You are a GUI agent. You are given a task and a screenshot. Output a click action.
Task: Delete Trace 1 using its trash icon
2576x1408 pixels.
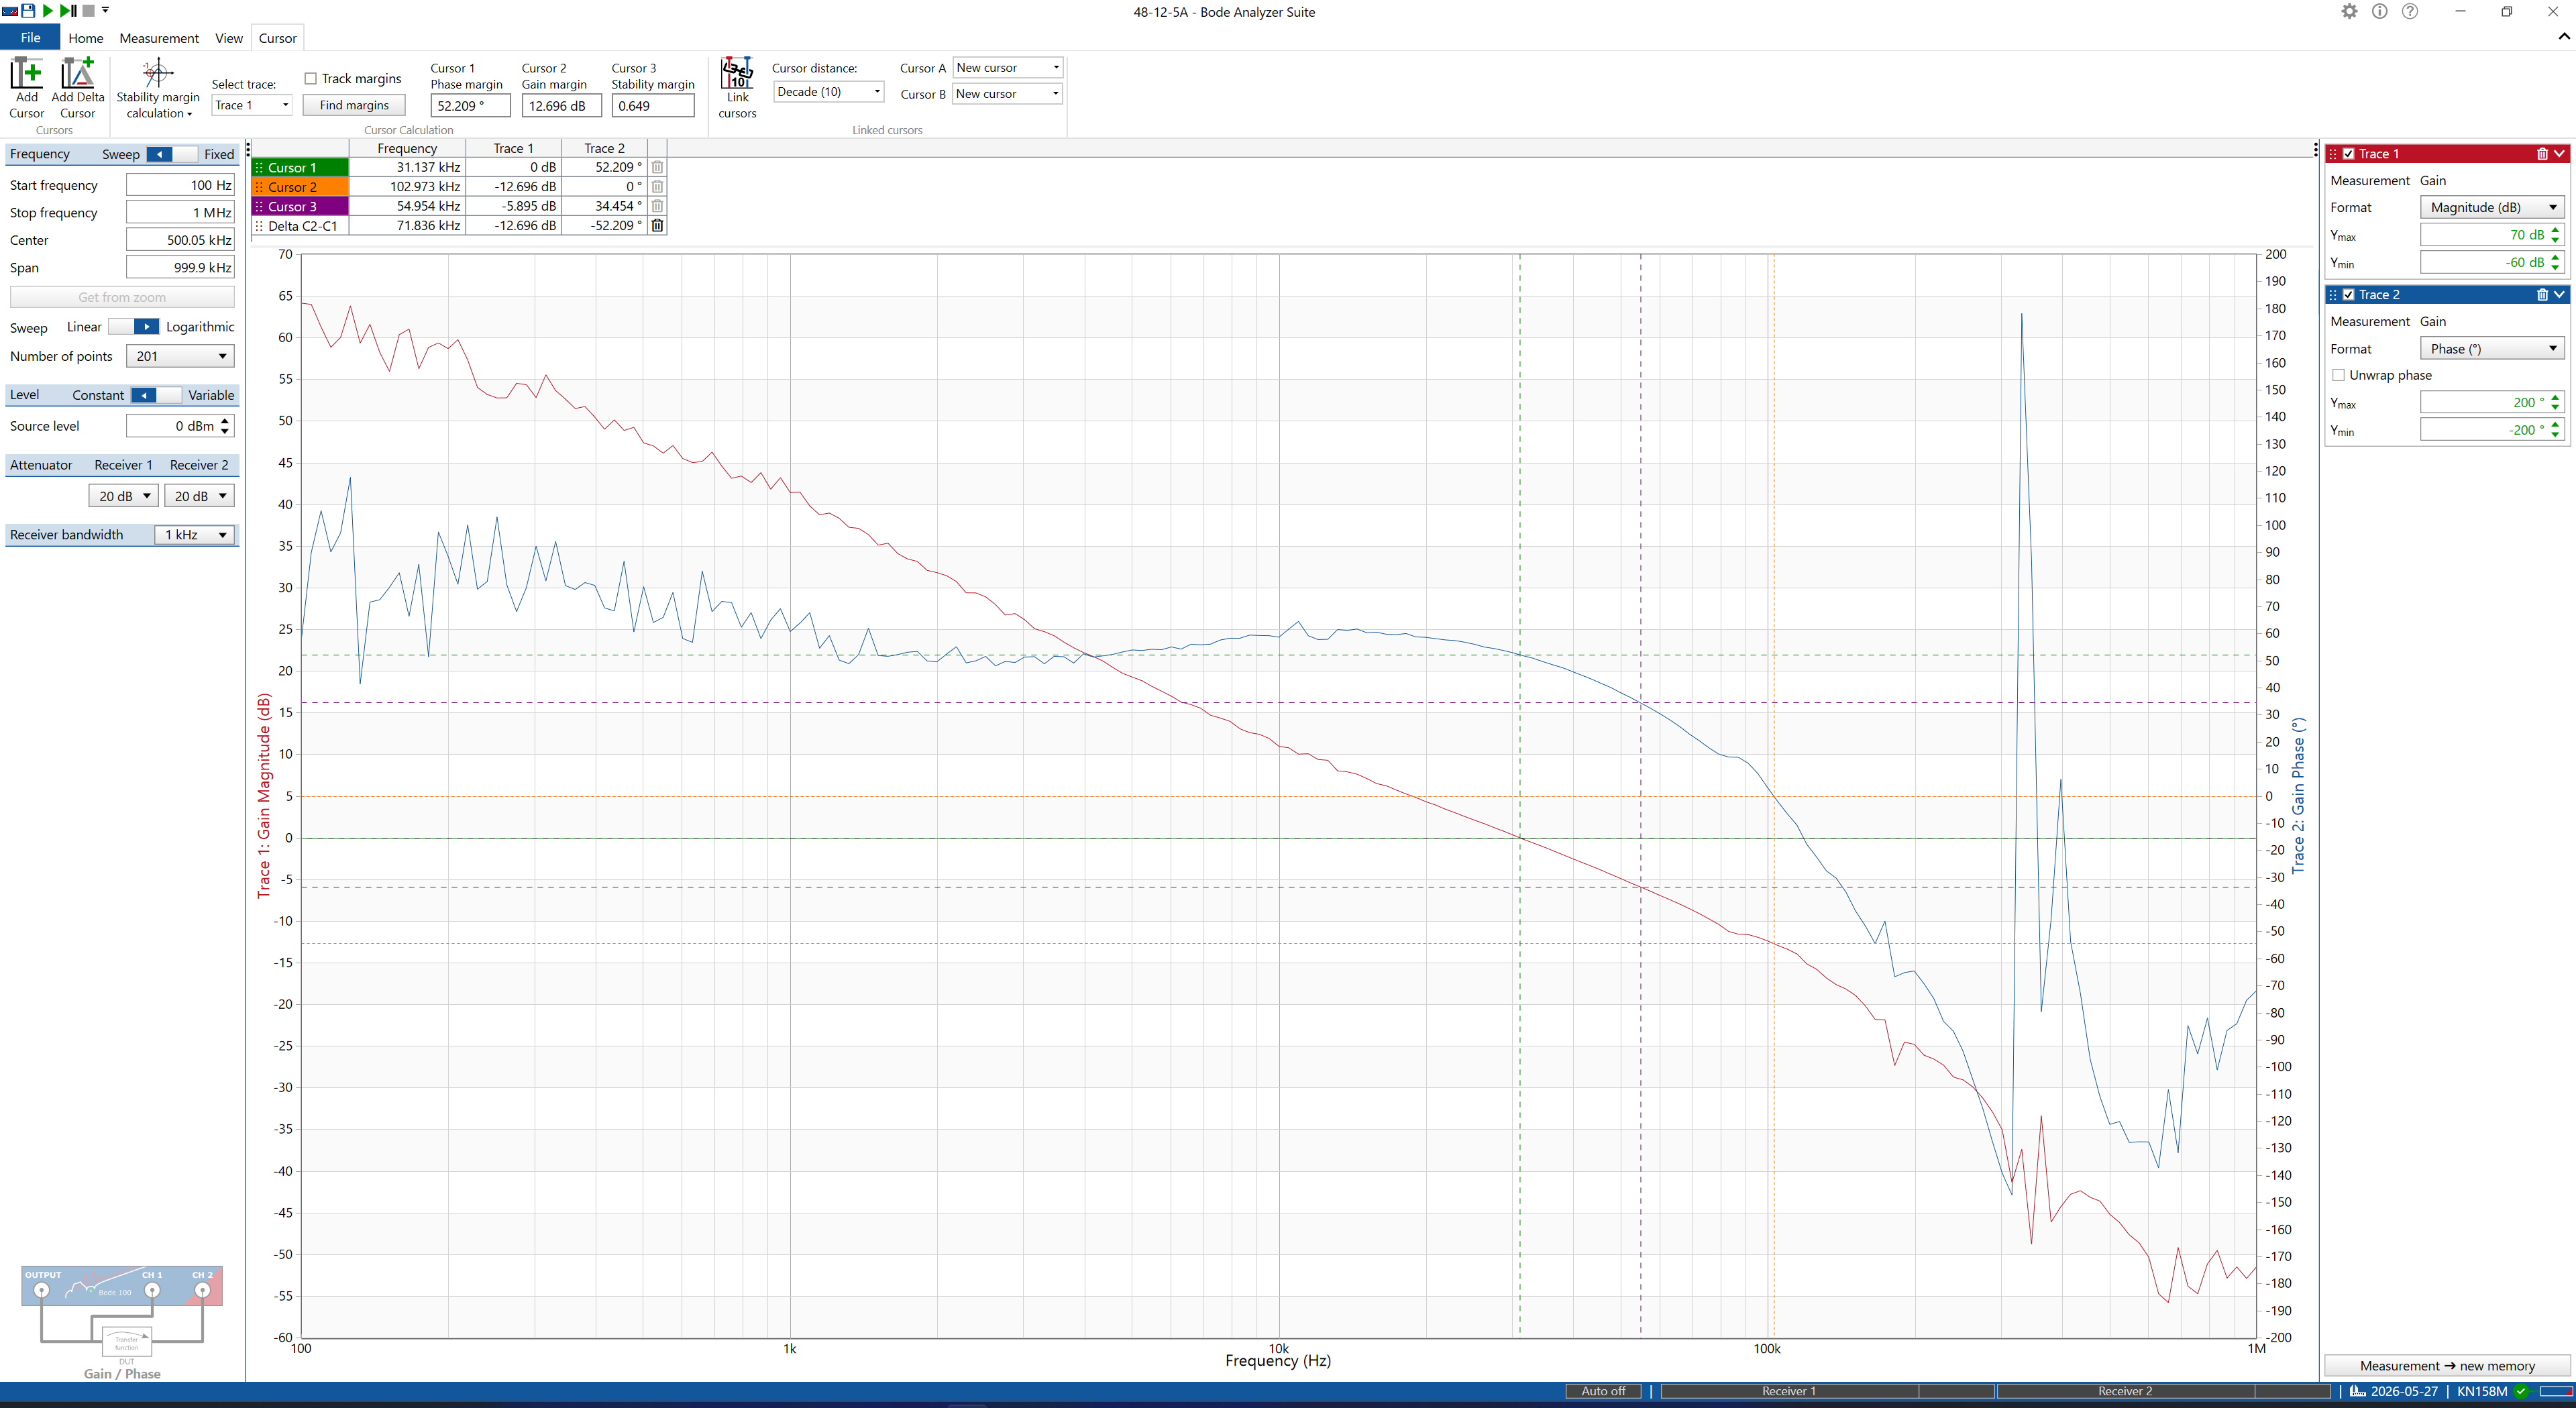coord(2542,154)
